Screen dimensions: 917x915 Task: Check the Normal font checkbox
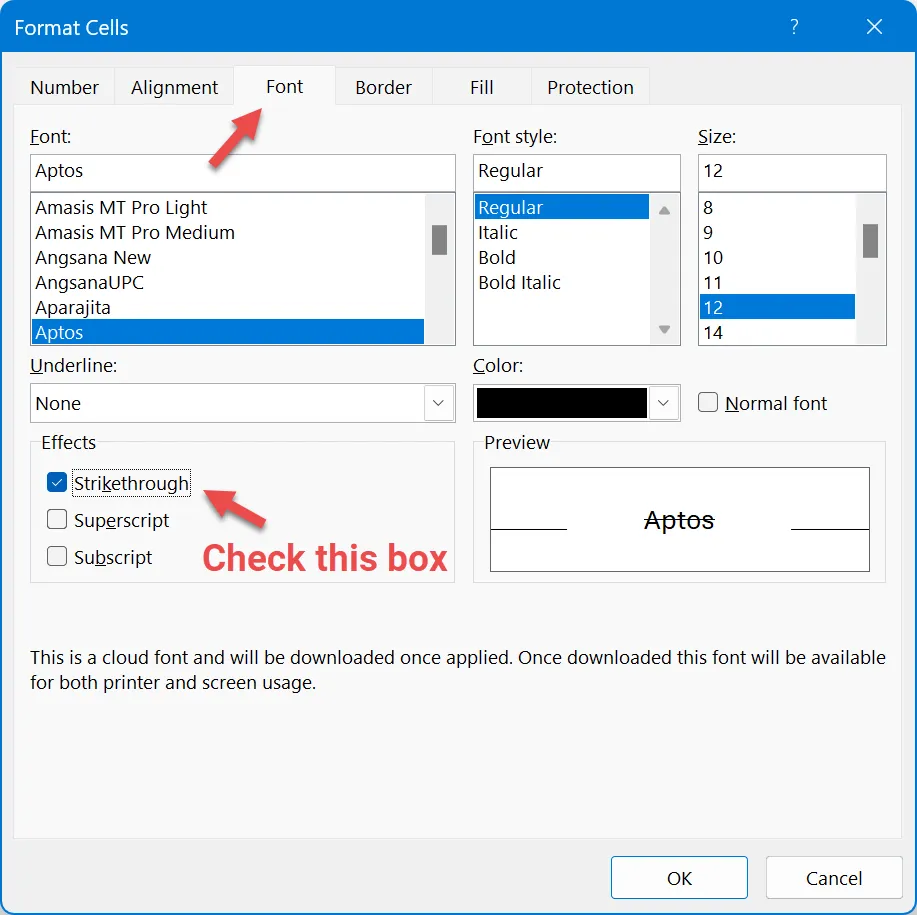click(x=708, y=403)
